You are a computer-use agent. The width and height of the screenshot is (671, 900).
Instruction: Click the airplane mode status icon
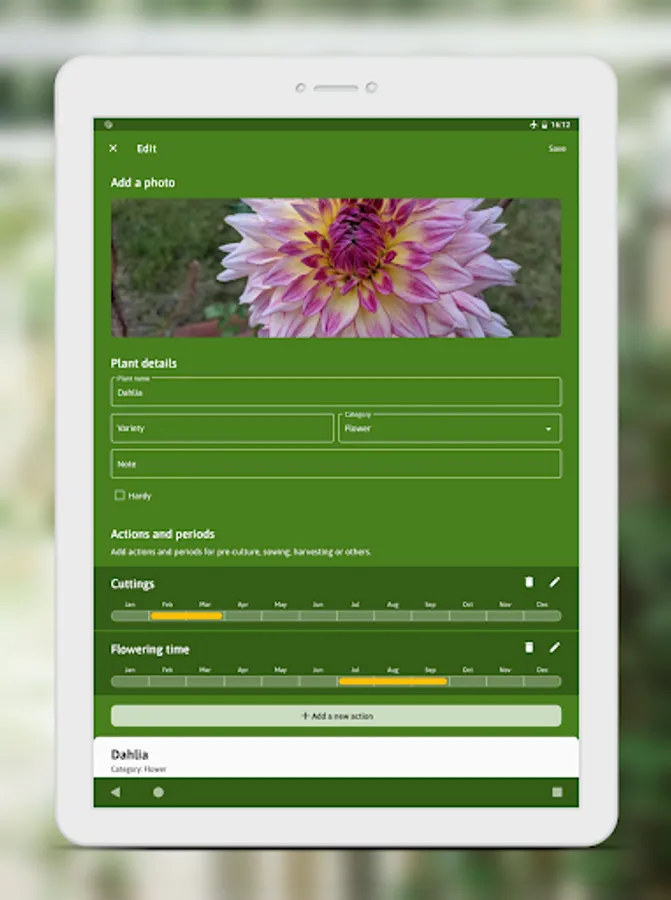coord(533,125)
